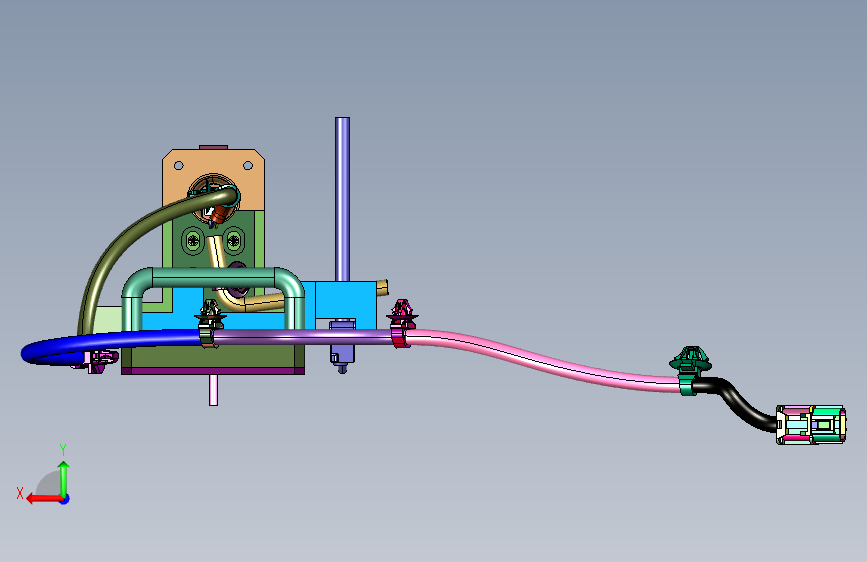This screenshot has height=562, width=867.
Task: Select the left green screw on bracket
Action: coord(193,241)
